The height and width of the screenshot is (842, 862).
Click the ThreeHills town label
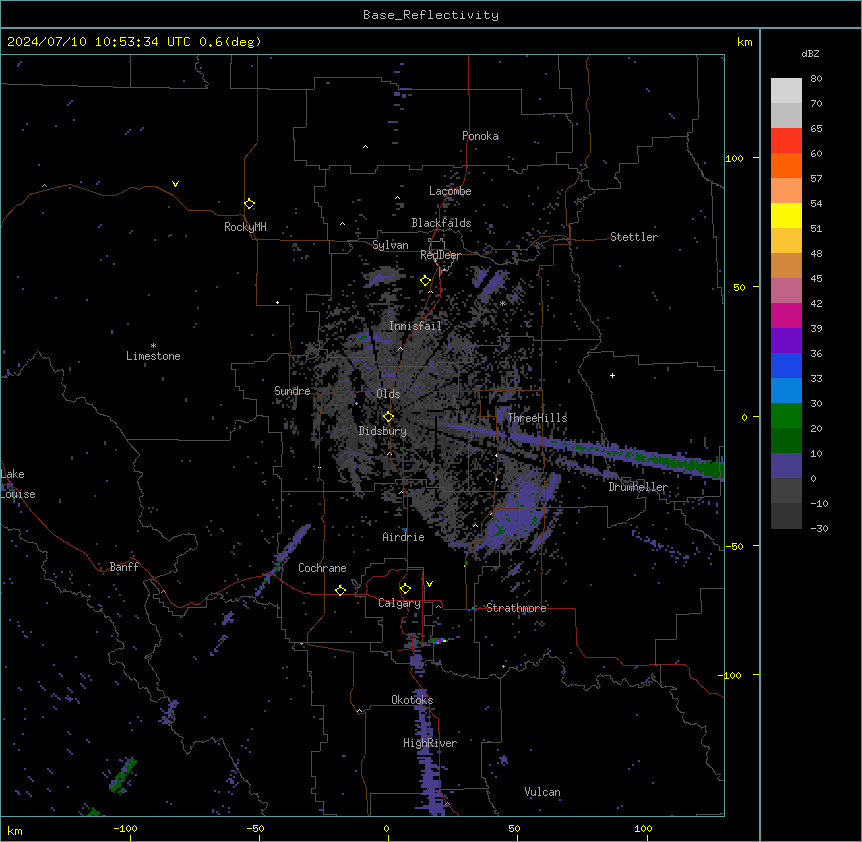[537, 418]
